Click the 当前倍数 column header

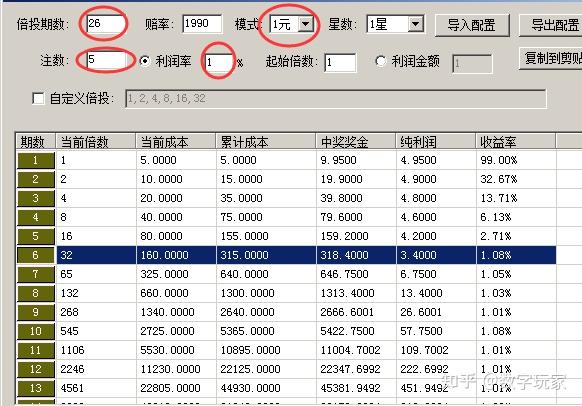[x=96, y=141]
